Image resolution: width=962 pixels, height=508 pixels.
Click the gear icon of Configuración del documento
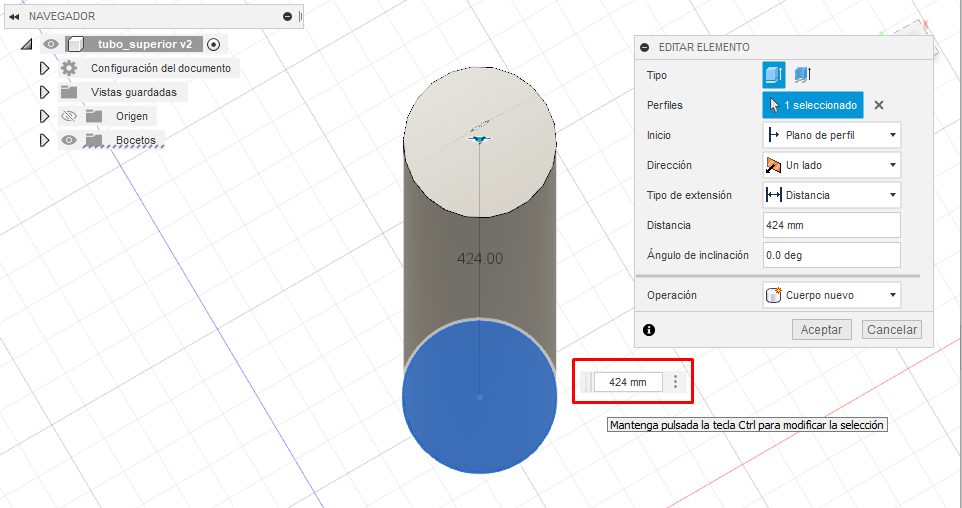tap(69, 68)
